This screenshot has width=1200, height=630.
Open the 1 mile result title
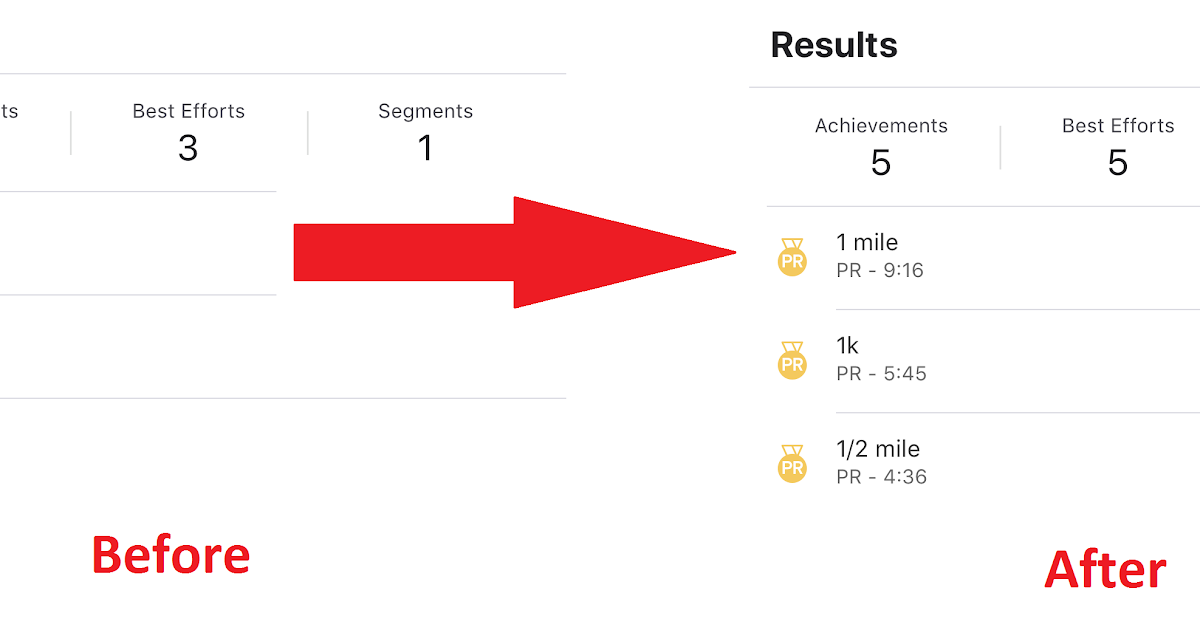point(867,242)
